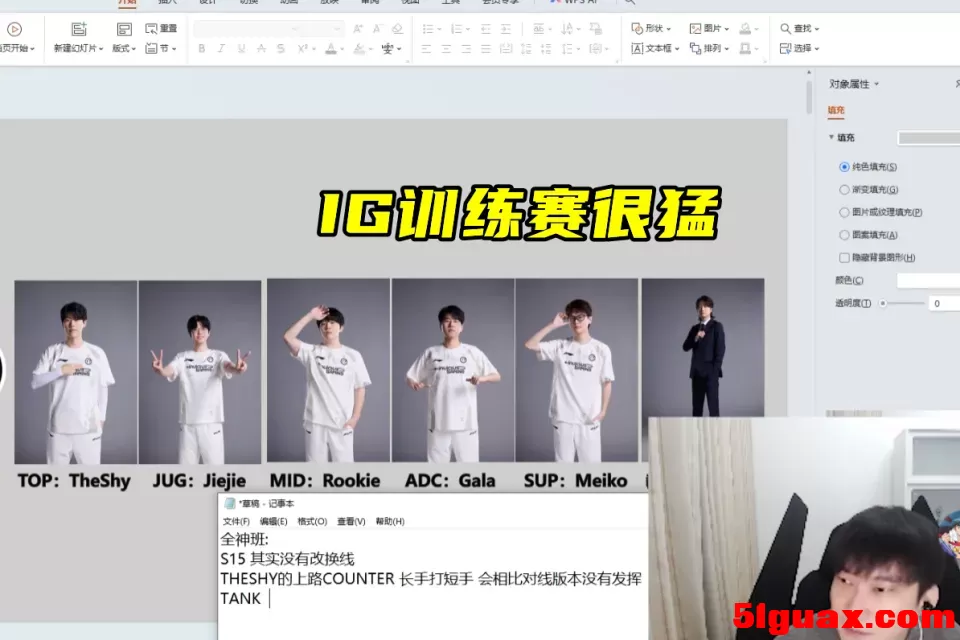Open the New Slide (新建幻灯片) dropdown arrow
The image size is (960, 640).
(101, 49)
